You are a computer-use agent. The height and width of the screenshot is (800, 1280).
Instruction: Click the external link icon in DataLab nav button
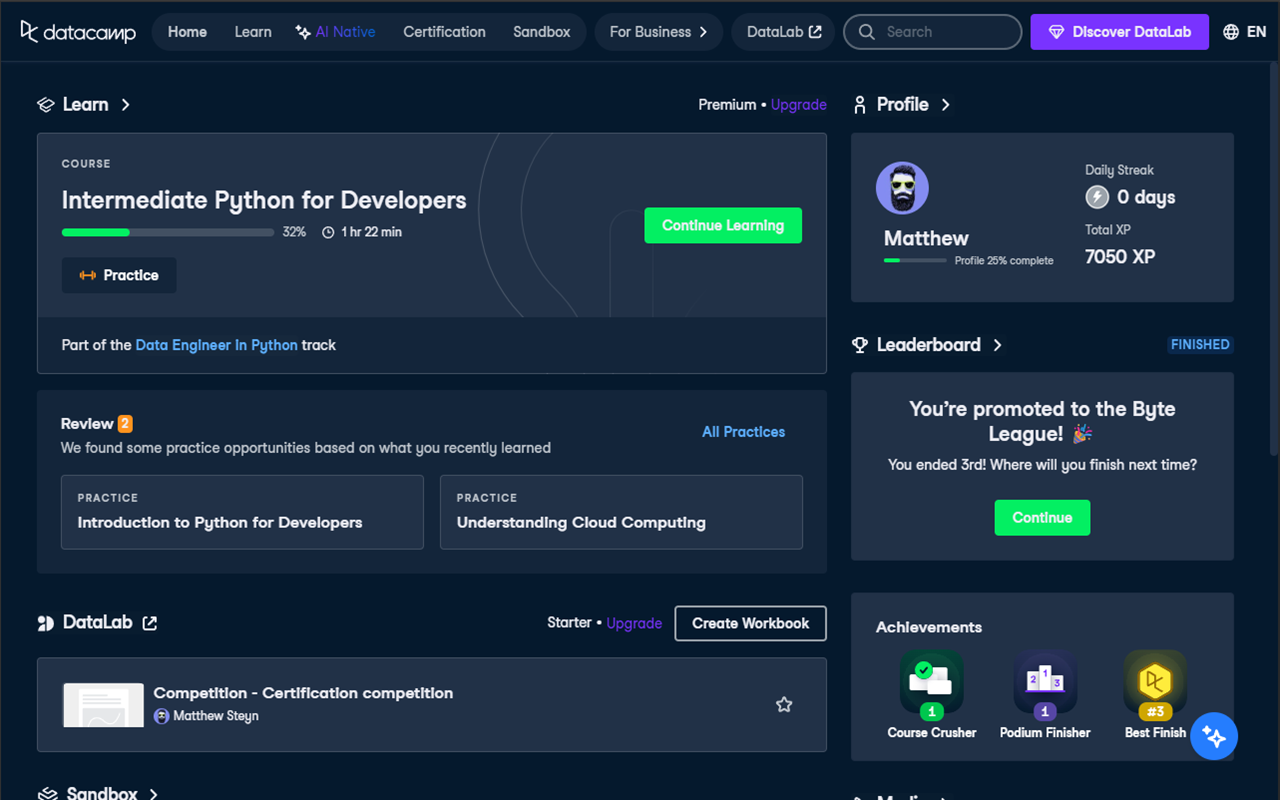pos(815,32)
